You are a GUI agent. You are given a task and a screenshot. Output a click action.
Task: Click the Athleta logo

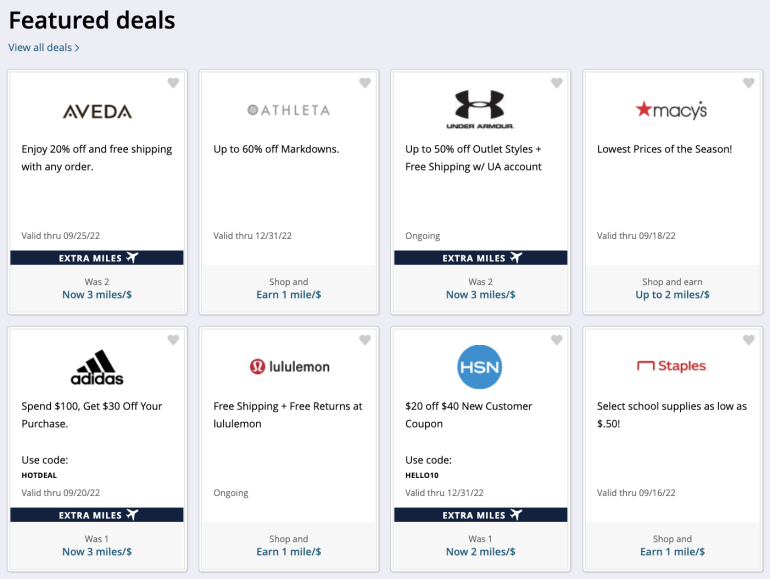(x=288, y=110)
